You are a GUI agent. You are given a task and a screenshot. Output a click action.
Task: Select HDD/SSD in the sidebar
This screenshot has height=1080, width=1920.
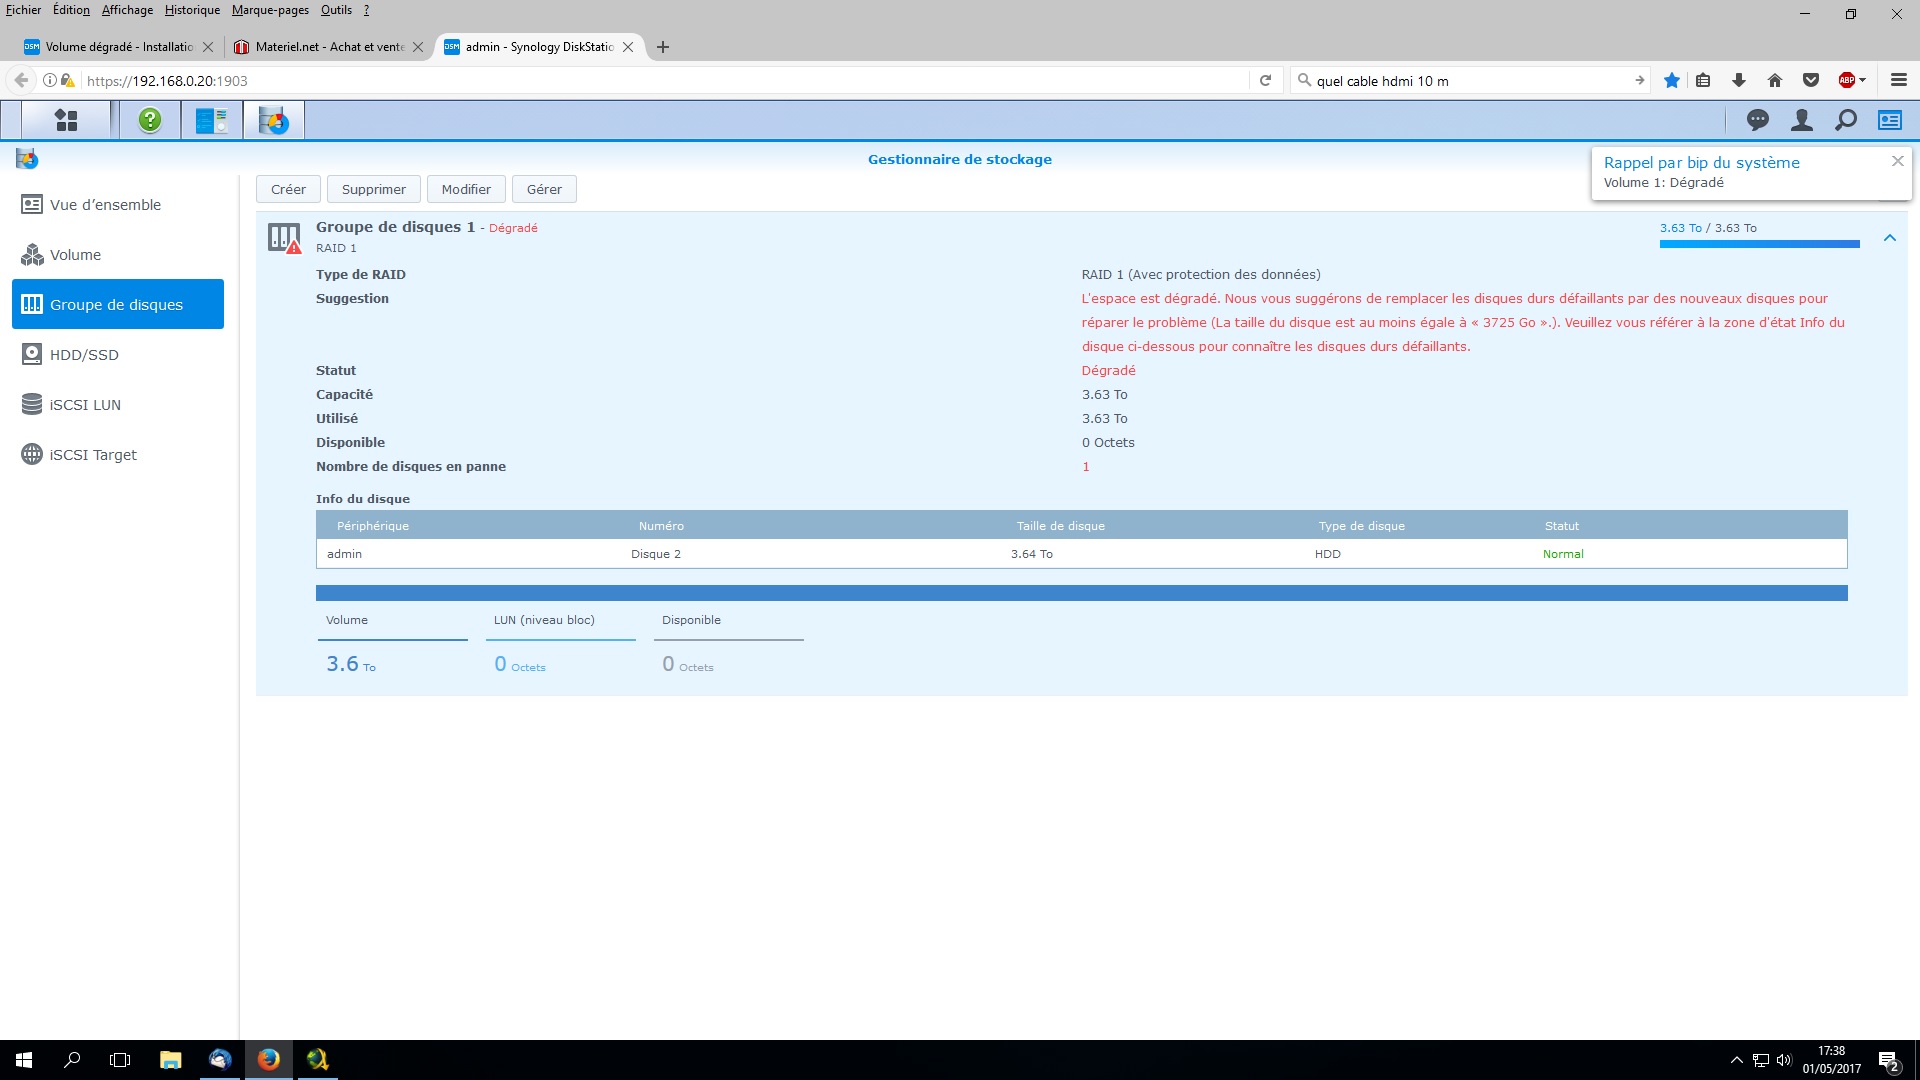[84, 355]
